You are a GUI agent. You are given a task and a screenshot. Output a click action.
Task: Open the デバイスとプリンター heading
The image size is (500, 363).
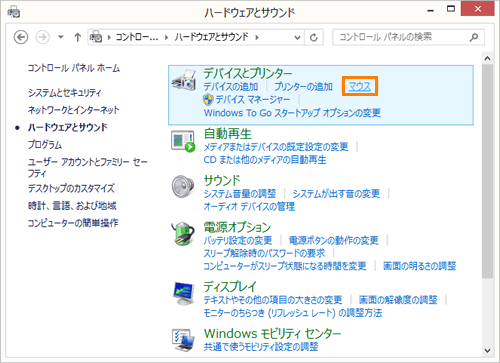click(x=248, y=73)
